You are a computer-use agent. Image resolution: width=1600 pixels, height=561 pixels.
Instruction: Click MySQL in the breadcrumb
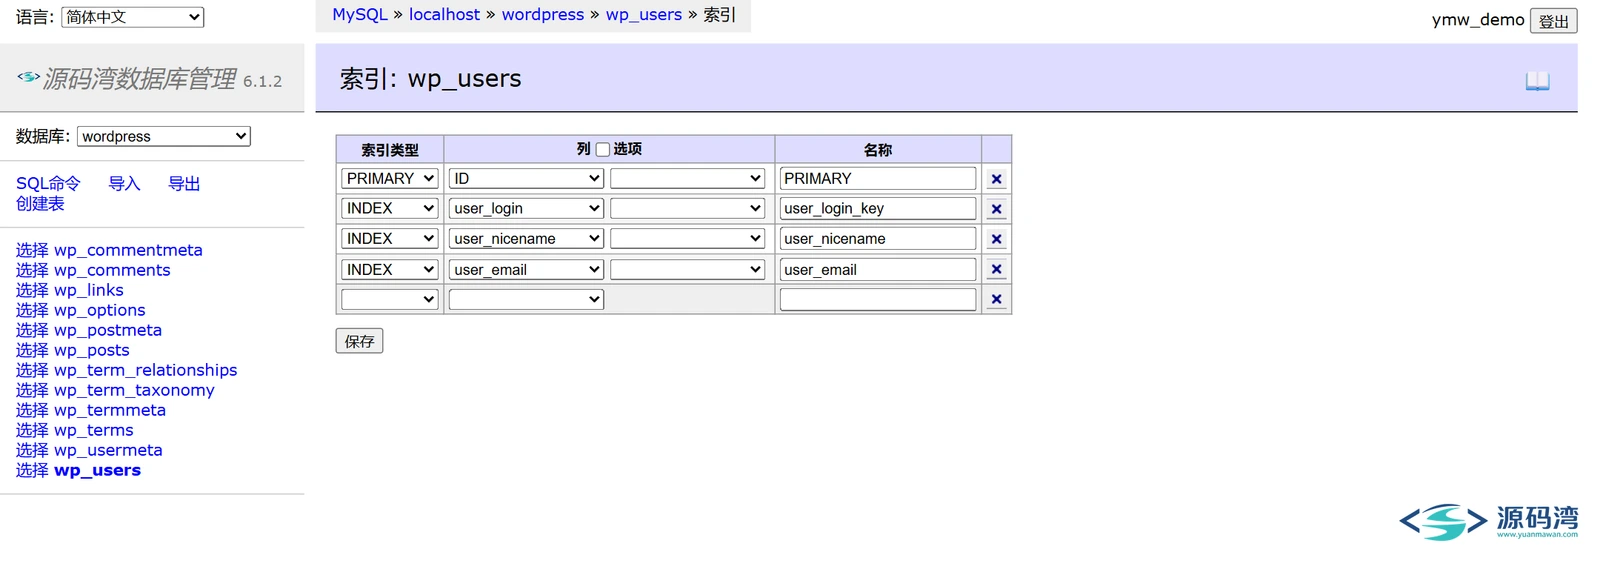[x=360, y=15]
